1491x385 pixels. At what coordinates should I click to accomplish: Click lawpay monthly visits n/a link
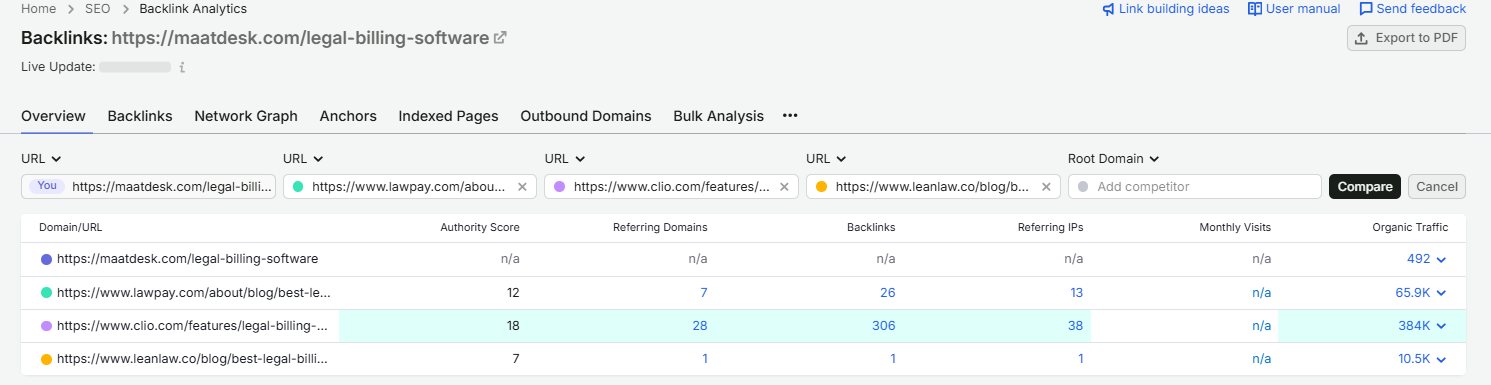1261,293
